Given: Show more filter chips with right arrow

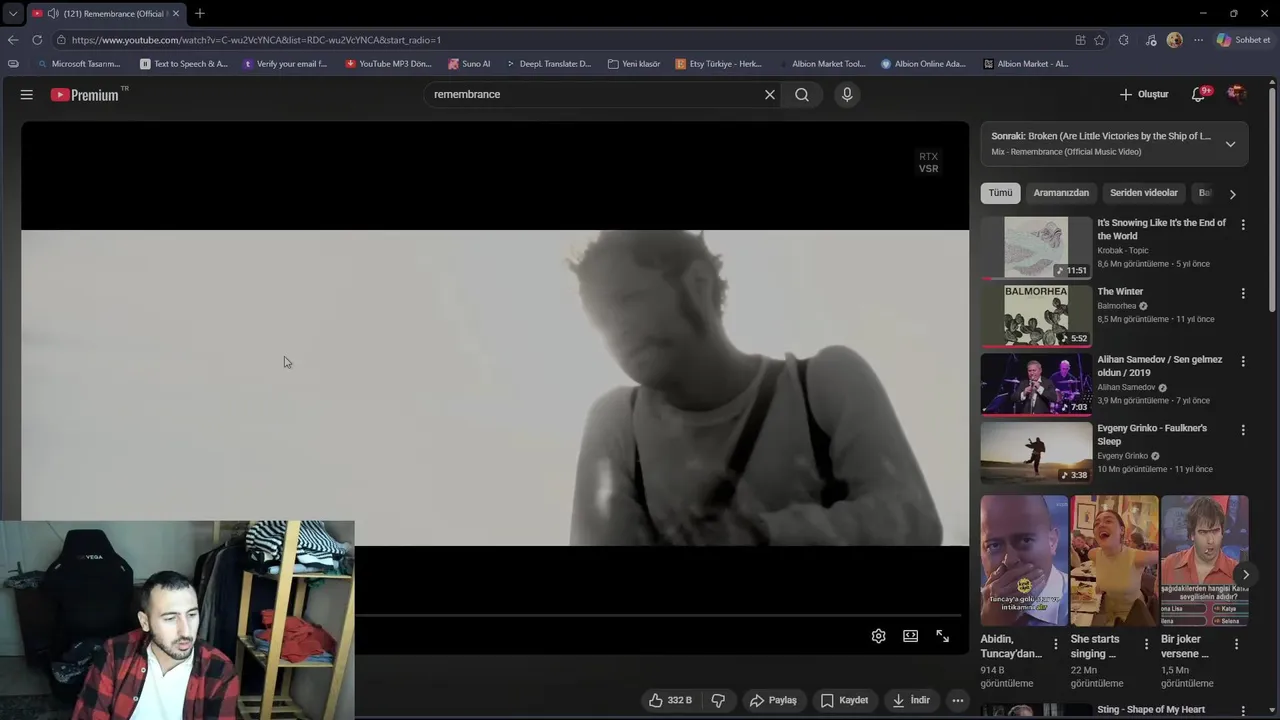Looking at the screenshot, I should click(x=1232, y=194).
